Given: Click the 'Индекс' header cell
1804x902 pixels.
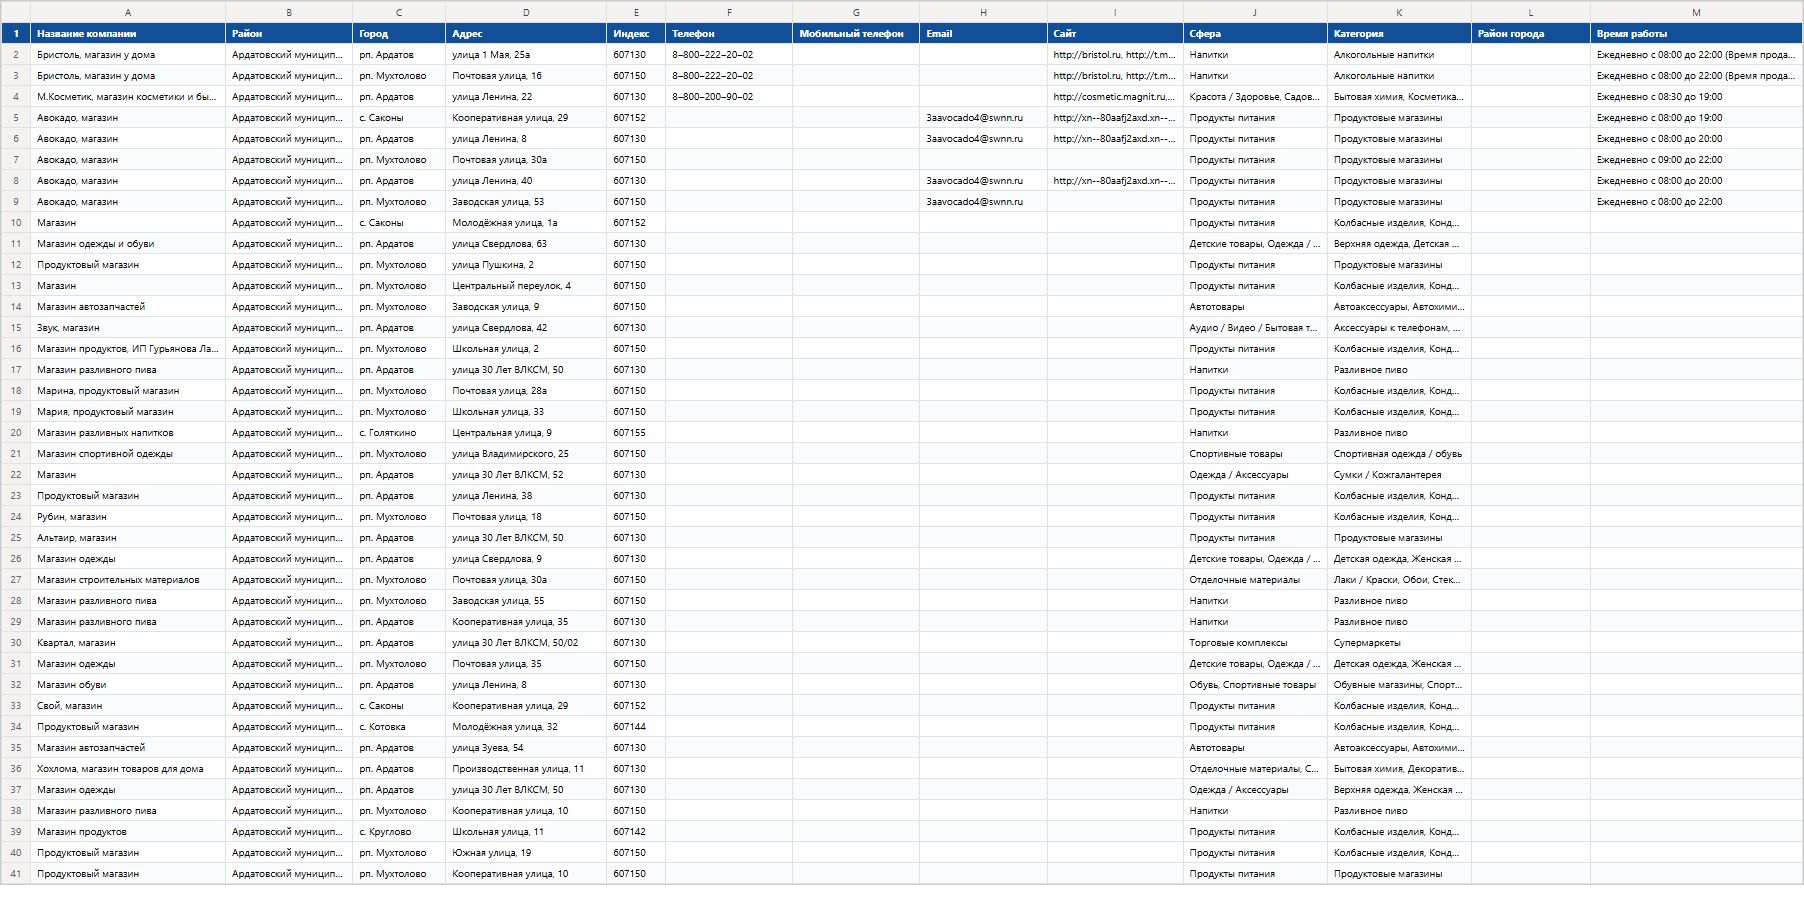Looking at the screenshot, I should (x=636, y=34).
